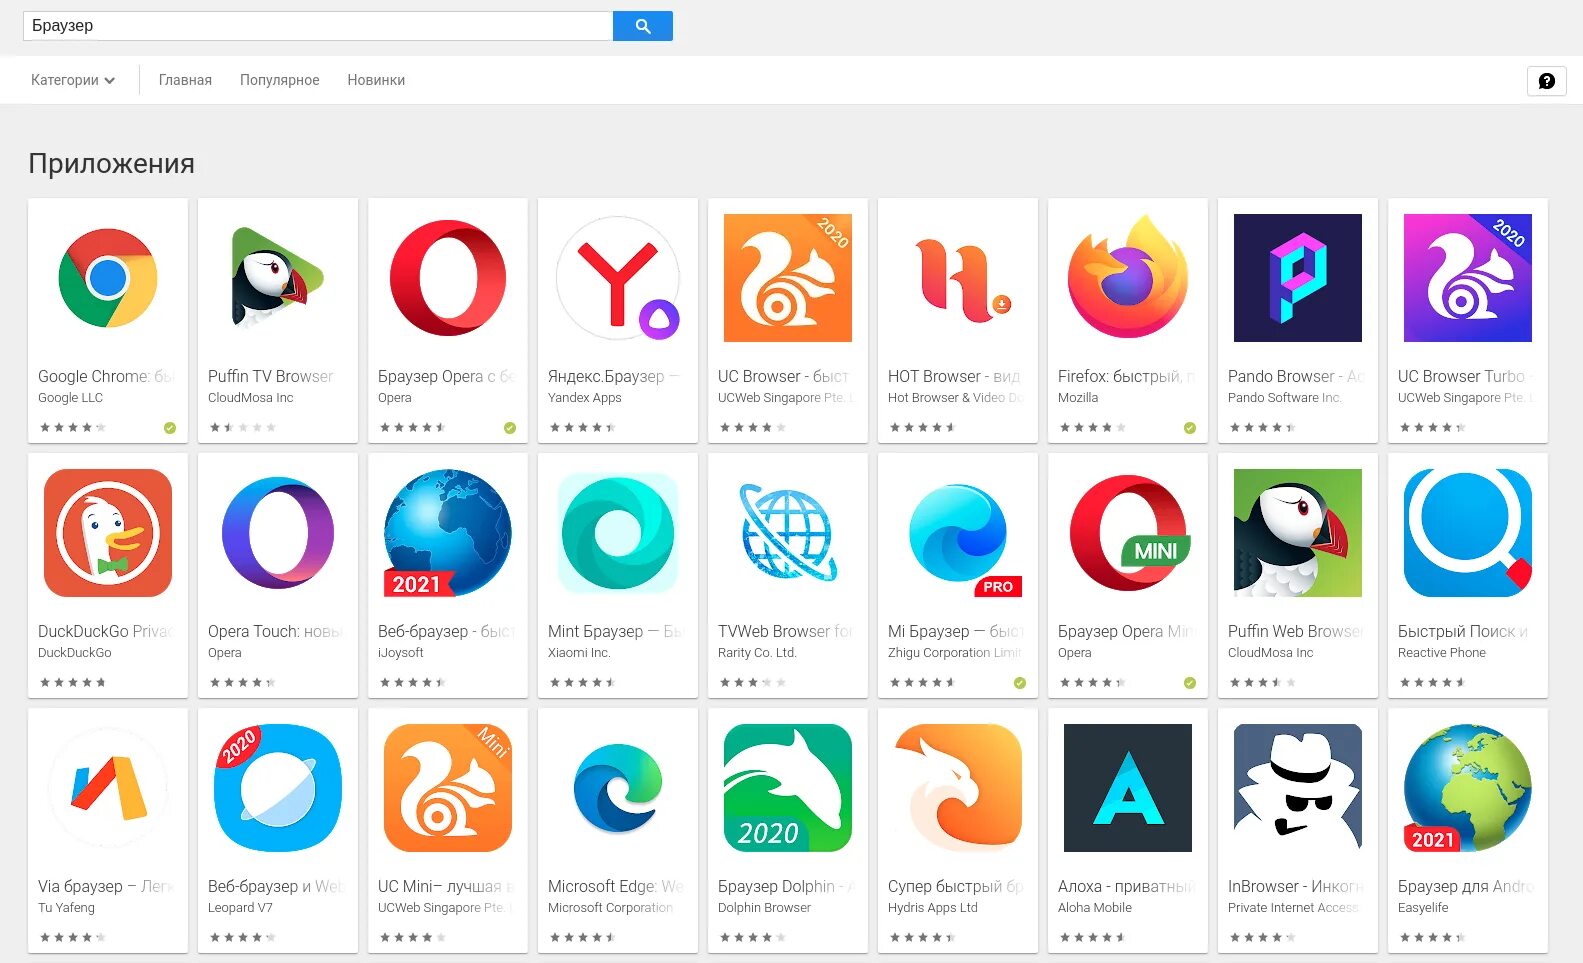Open the Microsoft Edge icon
Viewport: 1583px width, 963px height.
click(x=618, y=788)
